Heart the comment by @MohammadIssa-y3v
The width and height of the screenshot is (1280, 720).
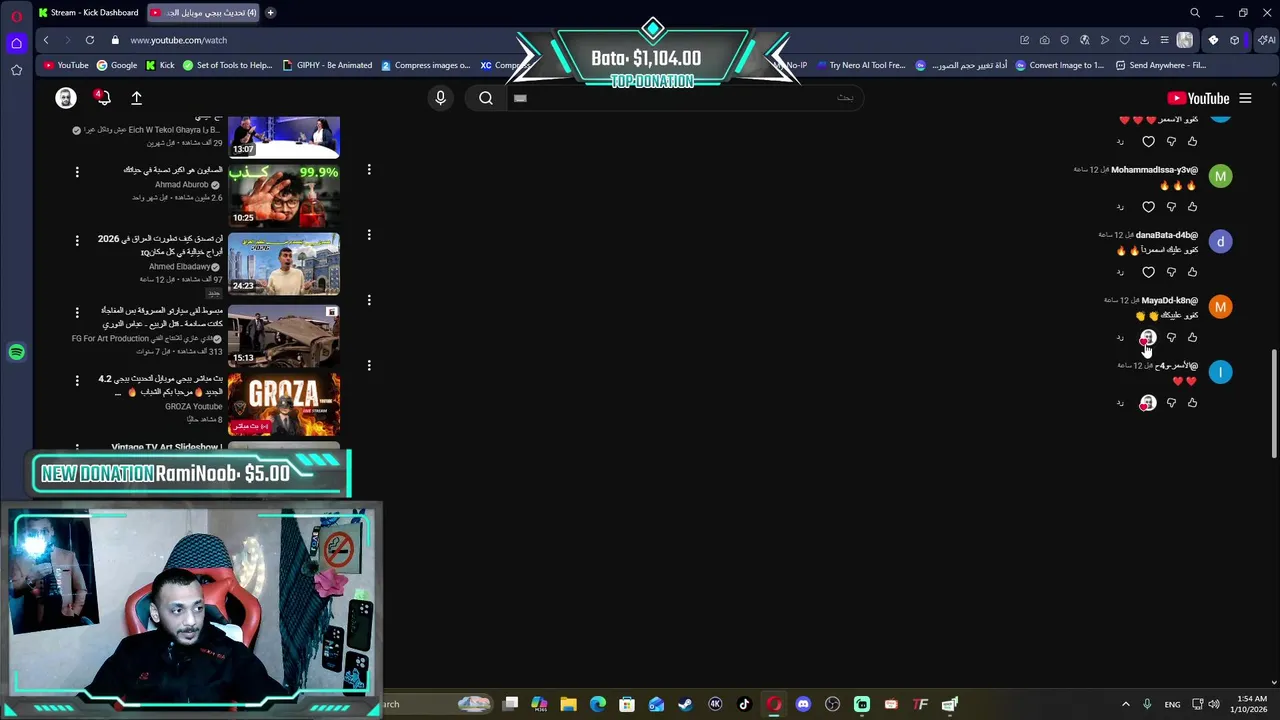click(x=1148, y=207)
